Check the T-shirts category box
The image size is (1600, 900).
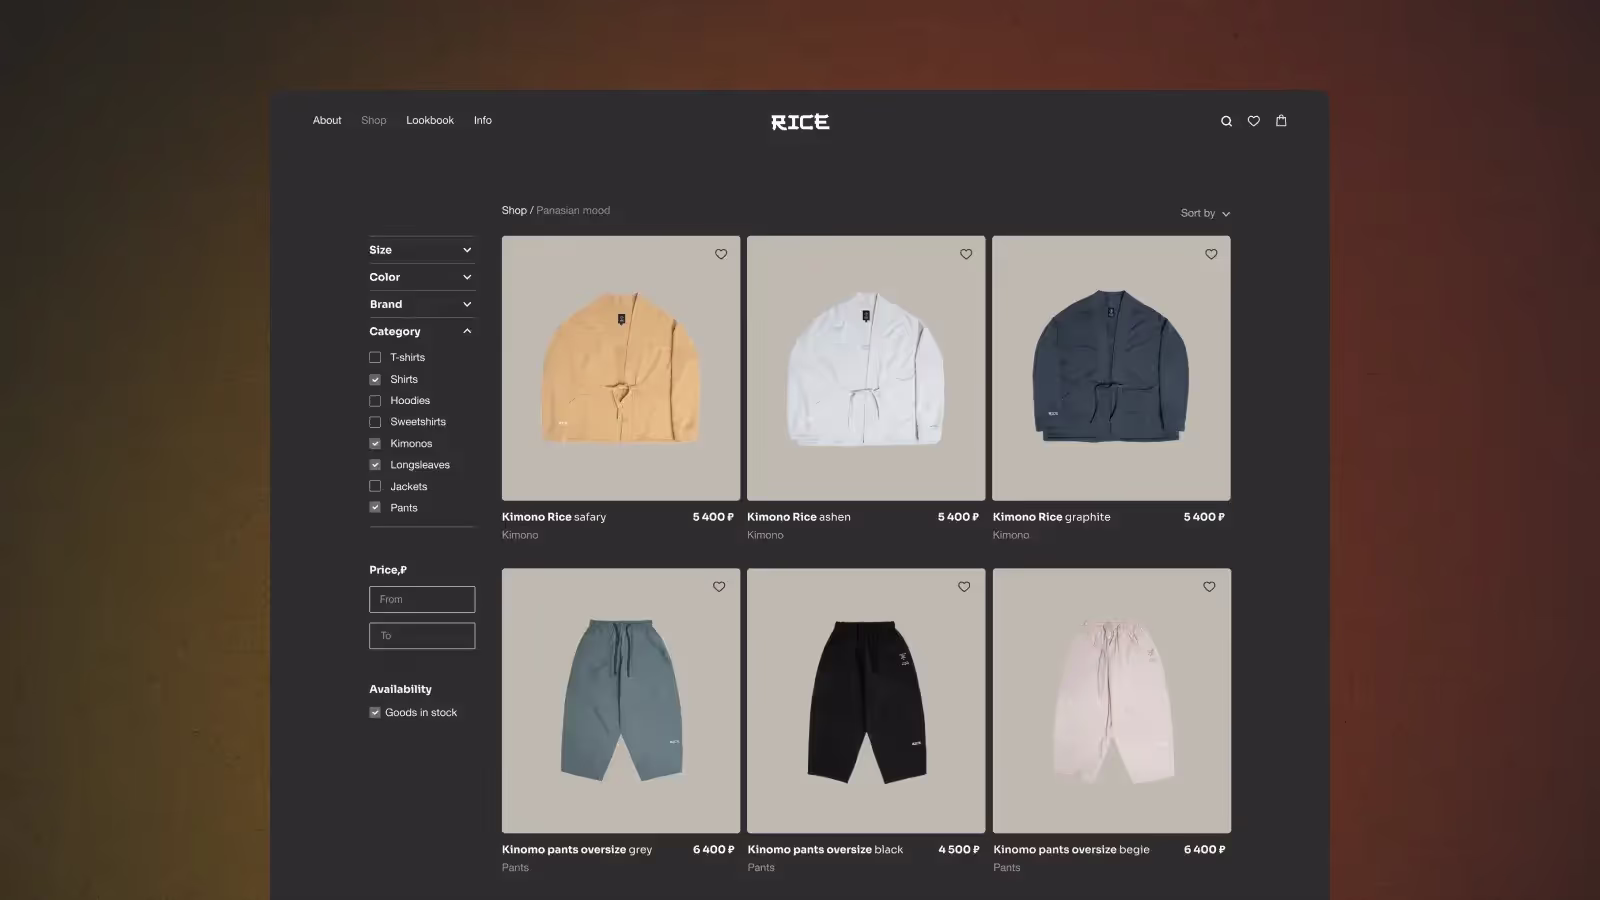[x=375, y=357]
